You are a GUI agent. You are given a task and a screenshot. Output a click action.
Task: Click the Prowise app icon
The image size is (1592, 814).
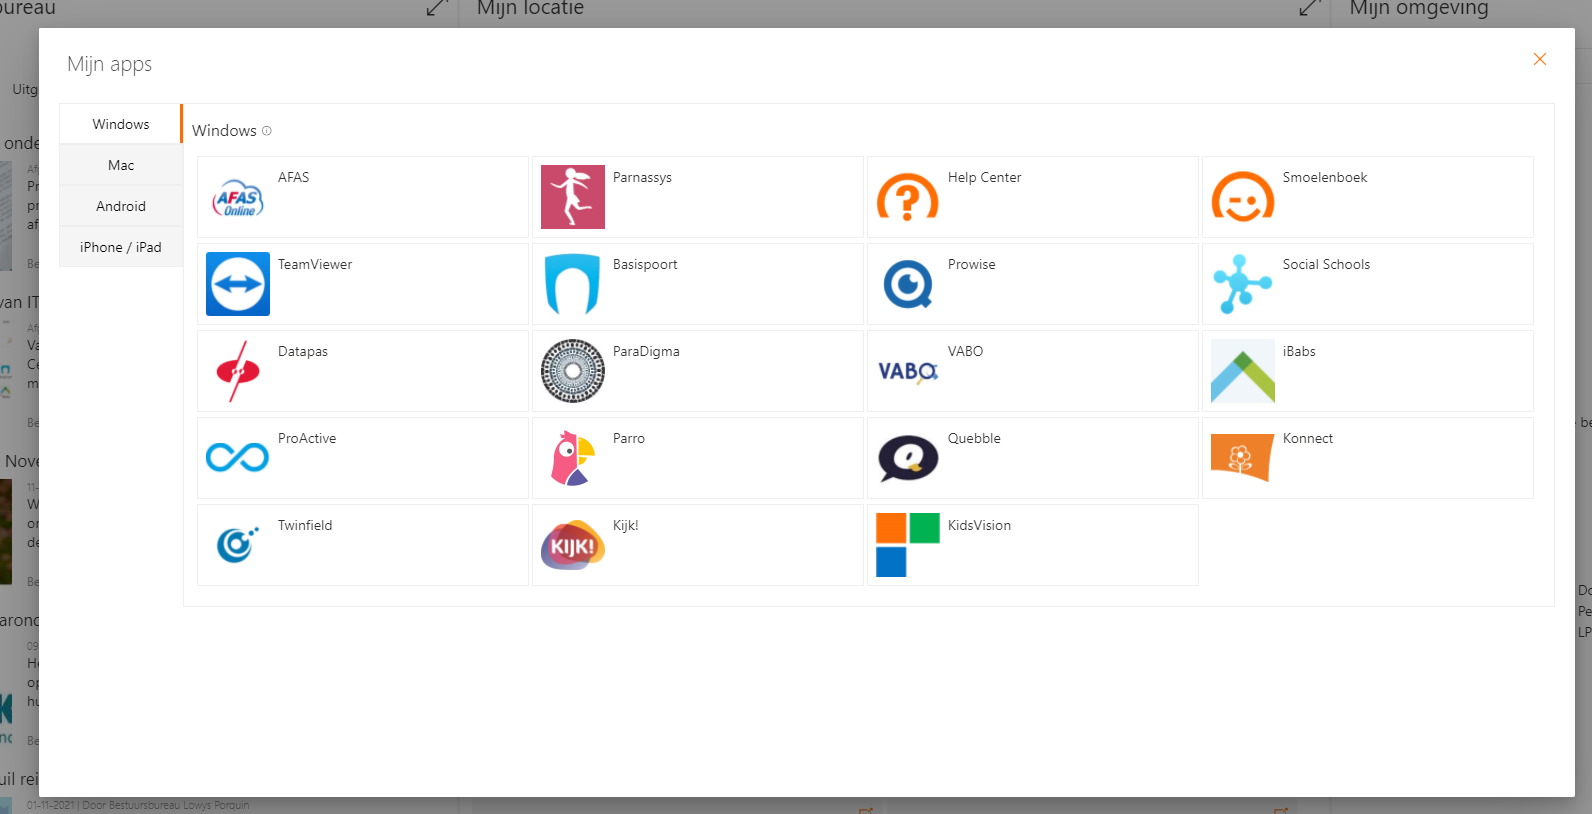coord(908,284)
